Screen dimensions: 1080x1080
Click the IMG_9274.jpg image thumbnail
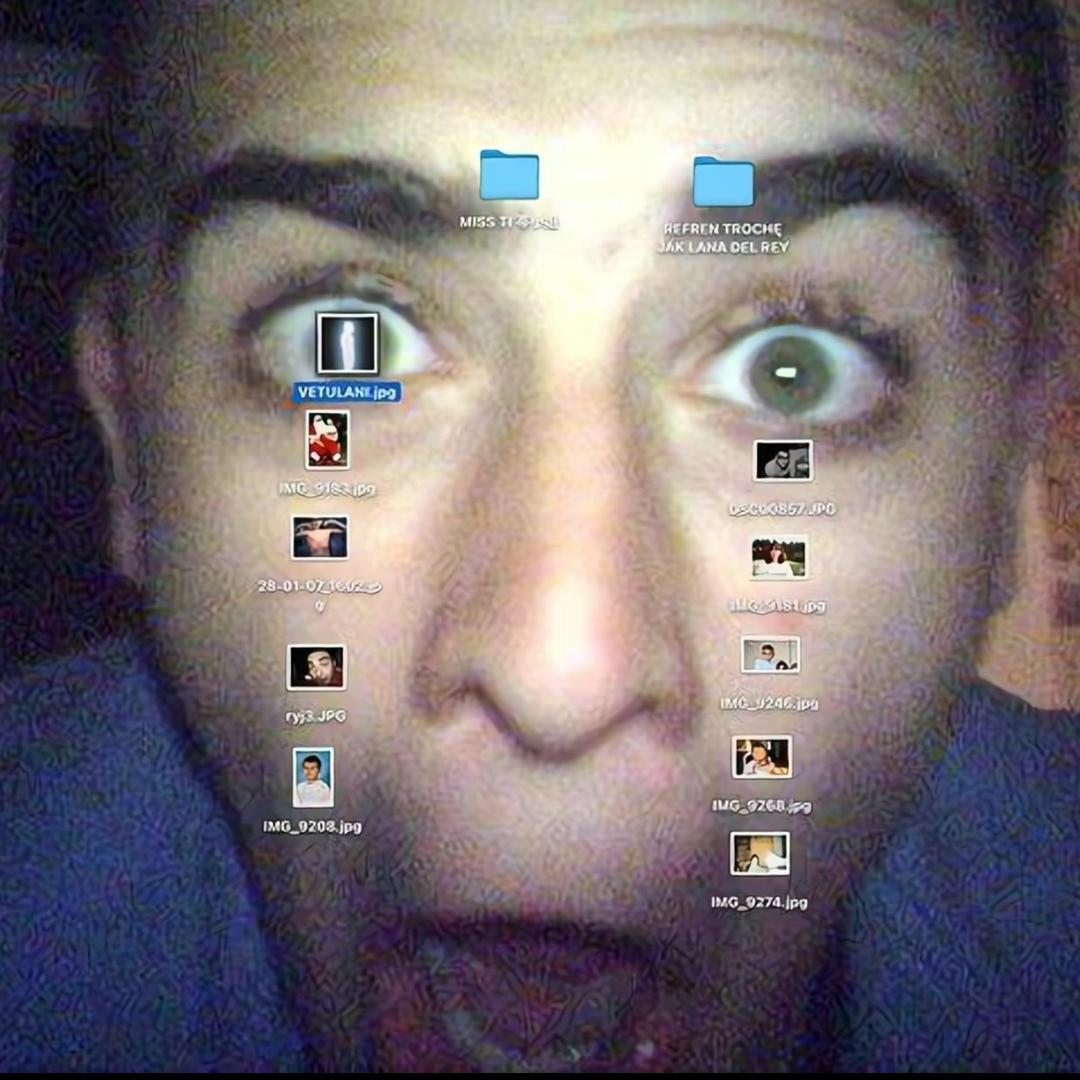[760, 854]
